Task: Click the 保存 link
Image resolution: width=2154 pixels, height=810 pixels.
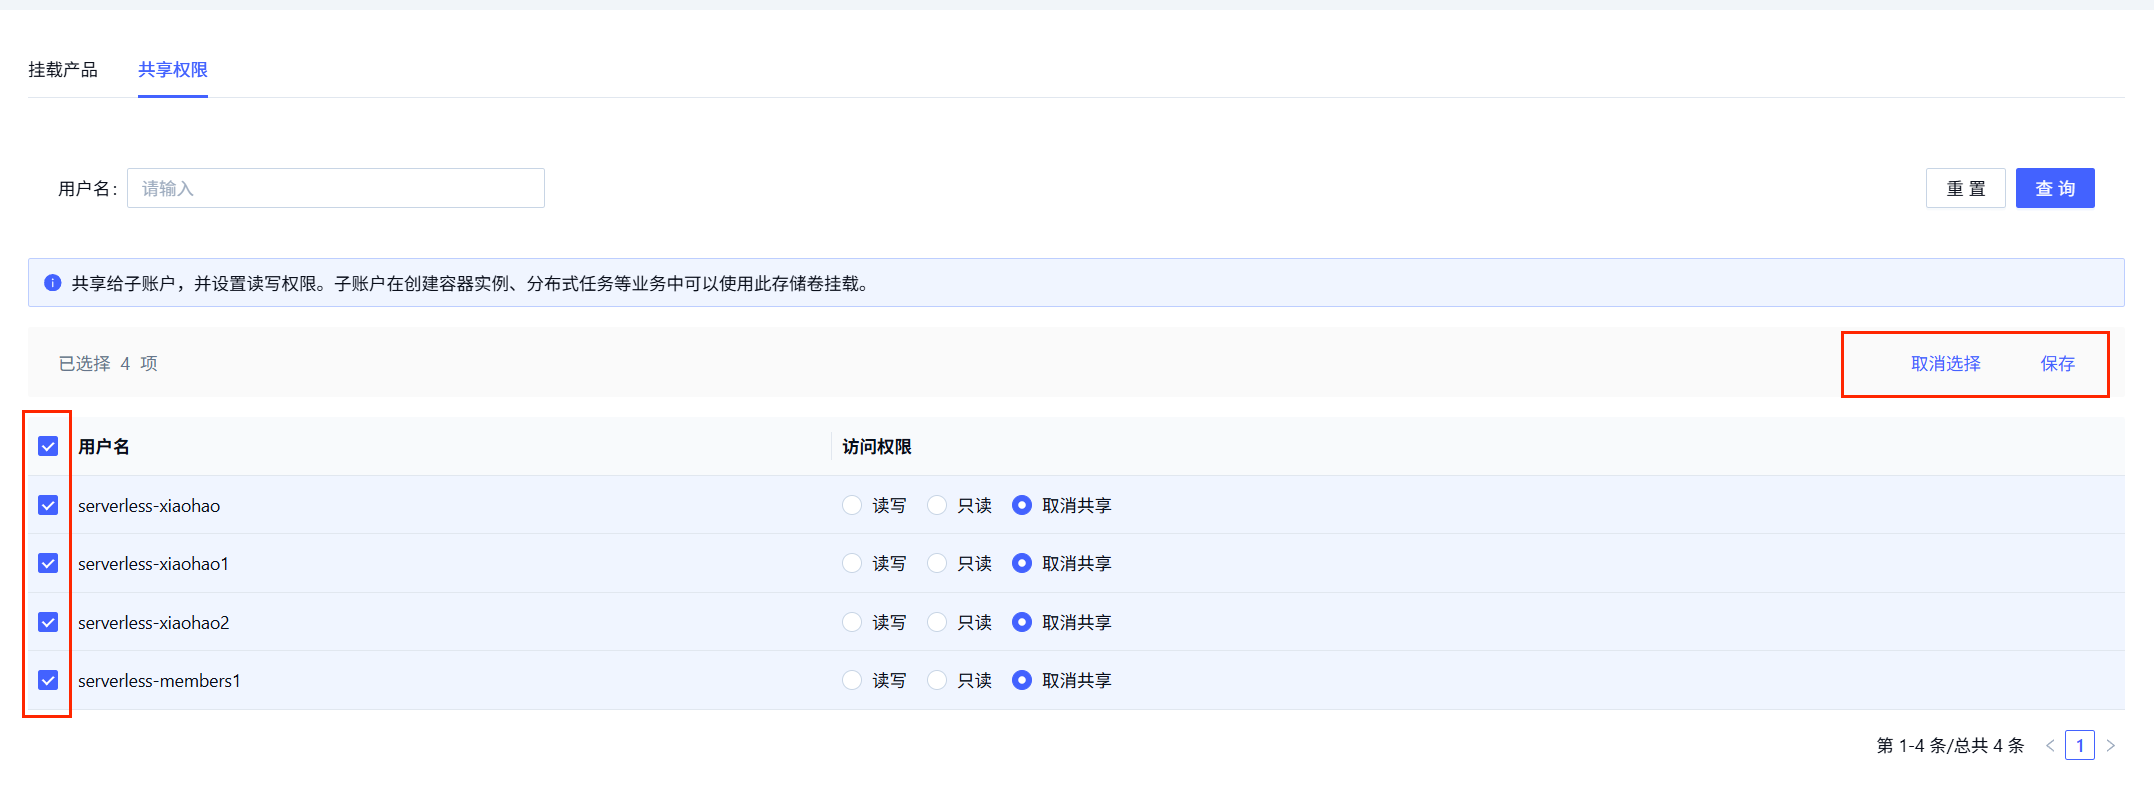Action: pos(2057,364)
